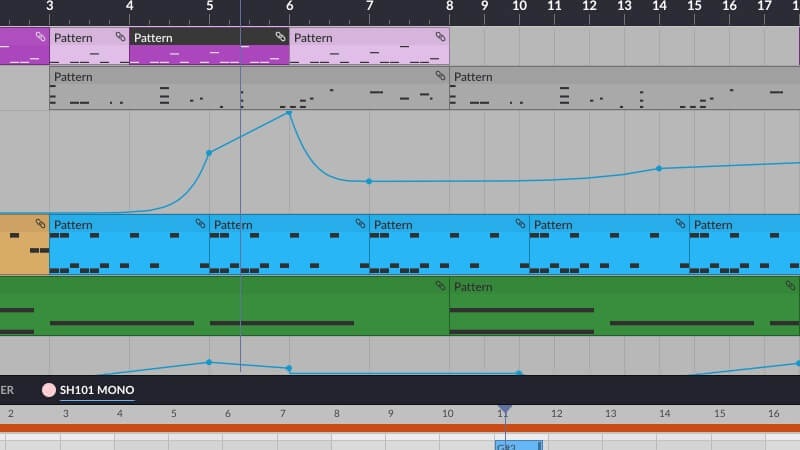Viewport: 800px width, 450px height.
Task: Click bar 13 on the note editor ruler
Action: click(x=611, y=413)
